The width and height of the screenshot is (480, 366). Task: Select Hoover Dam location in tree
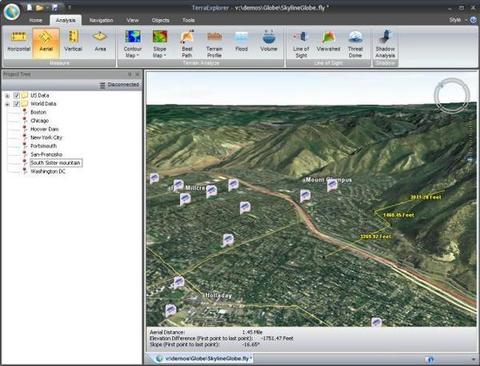[44, 129]
